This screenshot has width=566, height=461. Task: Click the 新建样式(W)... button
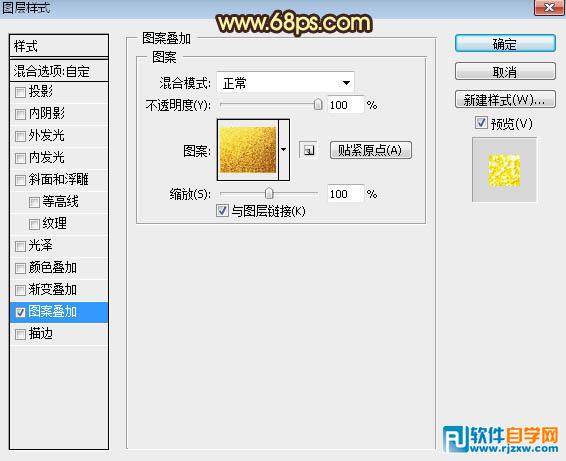pyautogui.click(x=505, y=99)
